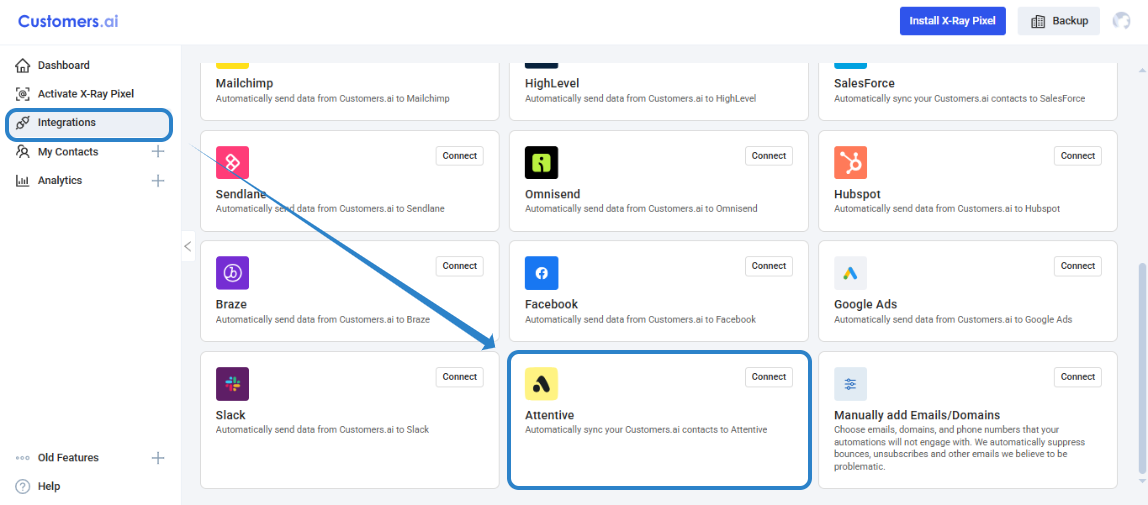
Task: Connect the Braze integration
Action: point(460,266)
